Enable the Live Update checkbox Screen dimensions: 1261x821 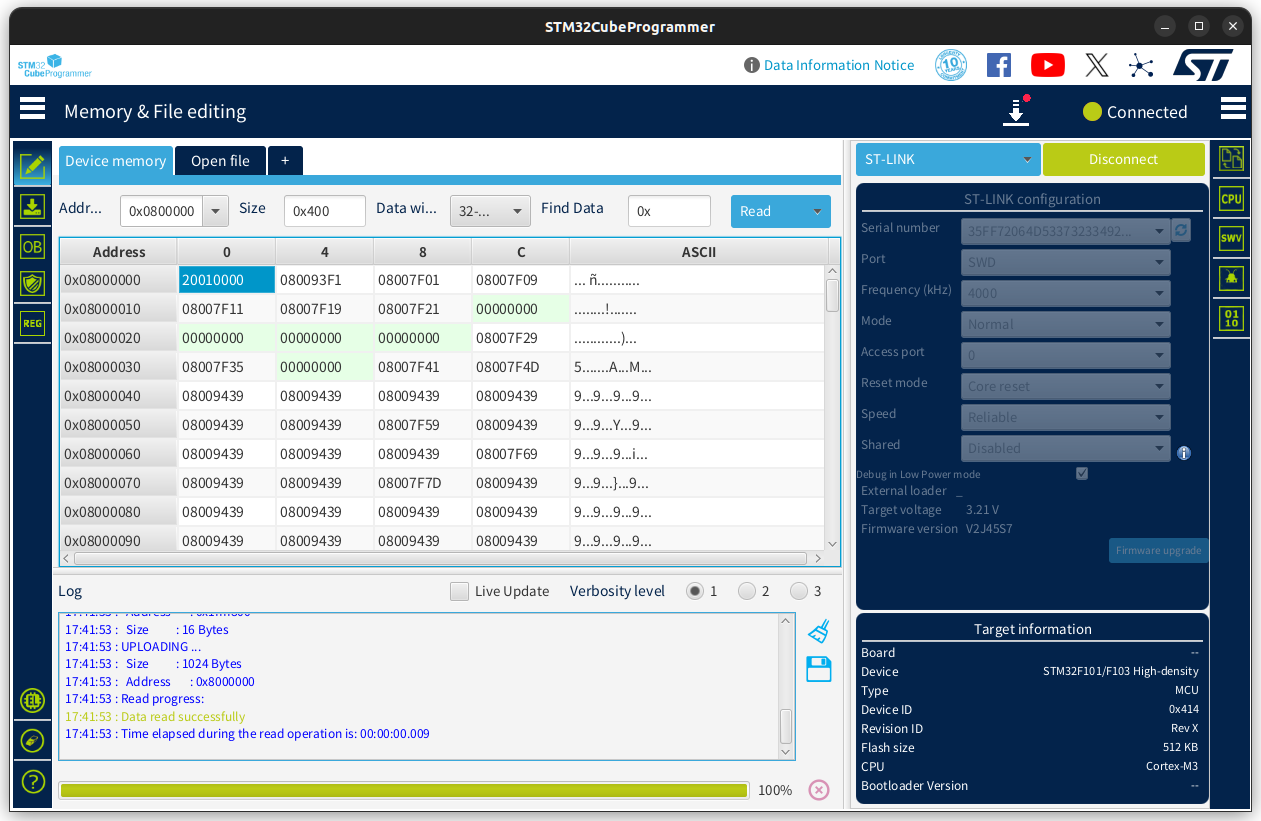click(x=459, y=591)
